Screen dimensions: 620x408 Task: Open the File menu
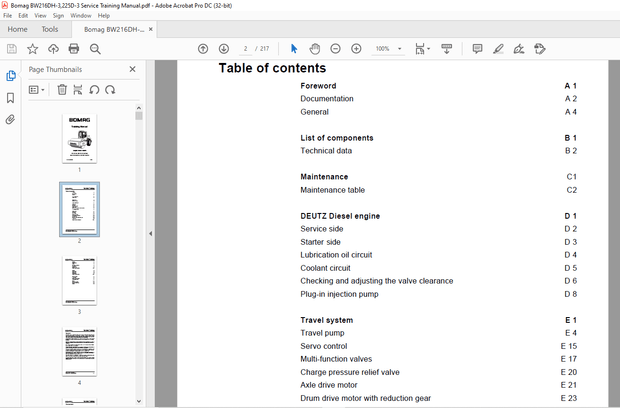tap(8, 15)
